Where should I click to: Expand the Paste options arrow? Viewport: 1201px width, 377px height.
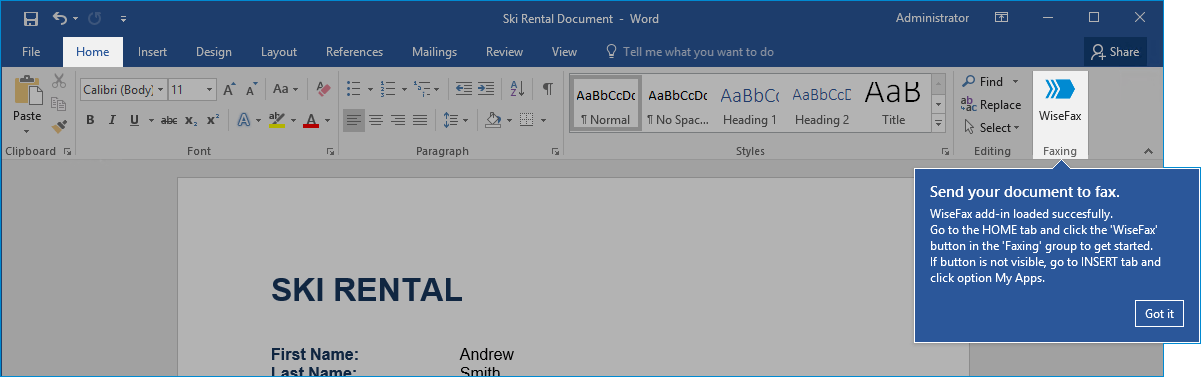tap(27, 131)
